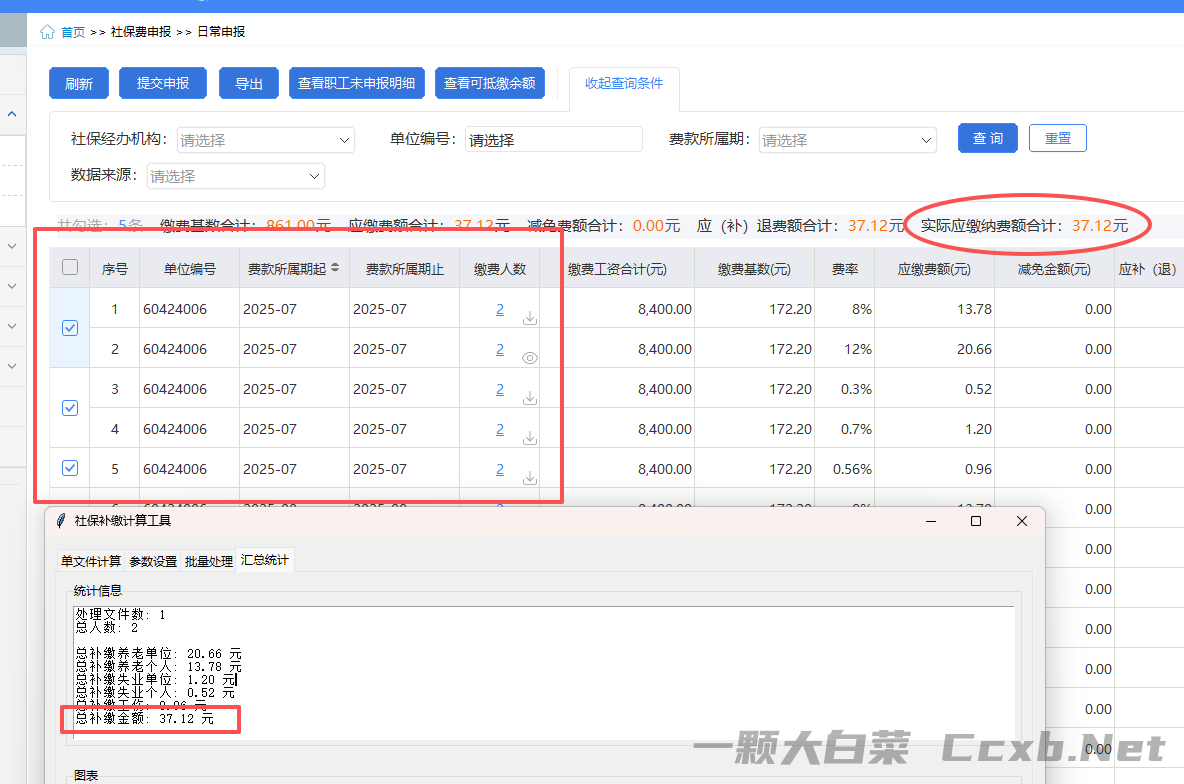Click the feather icon of 社保补缴计算工具

coord(61,521)
